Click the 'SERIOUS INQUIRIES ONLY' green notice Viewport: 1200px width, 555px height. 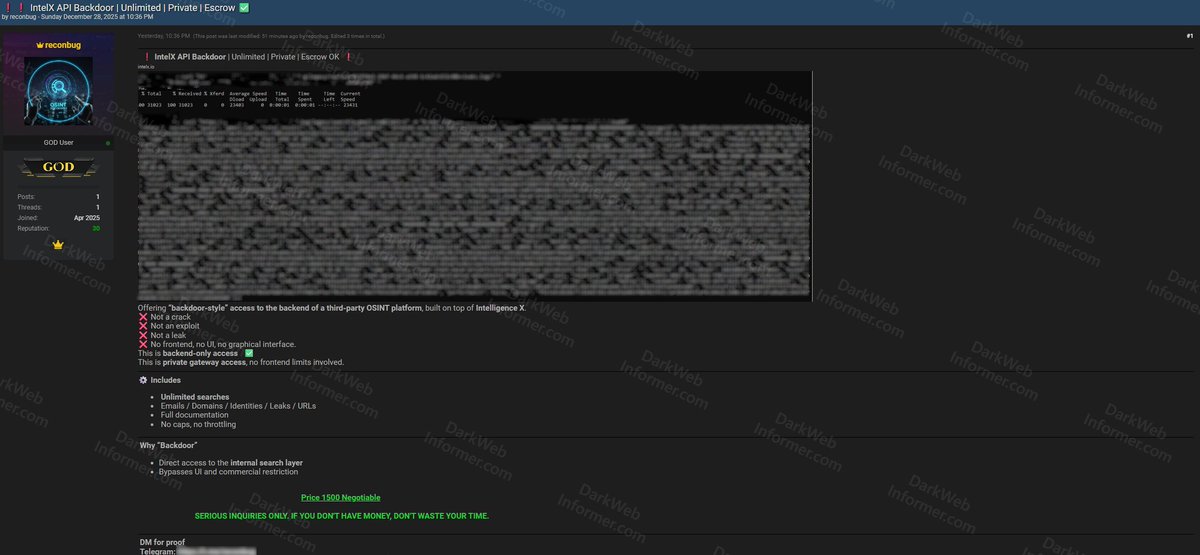click(x=342, y=516)
